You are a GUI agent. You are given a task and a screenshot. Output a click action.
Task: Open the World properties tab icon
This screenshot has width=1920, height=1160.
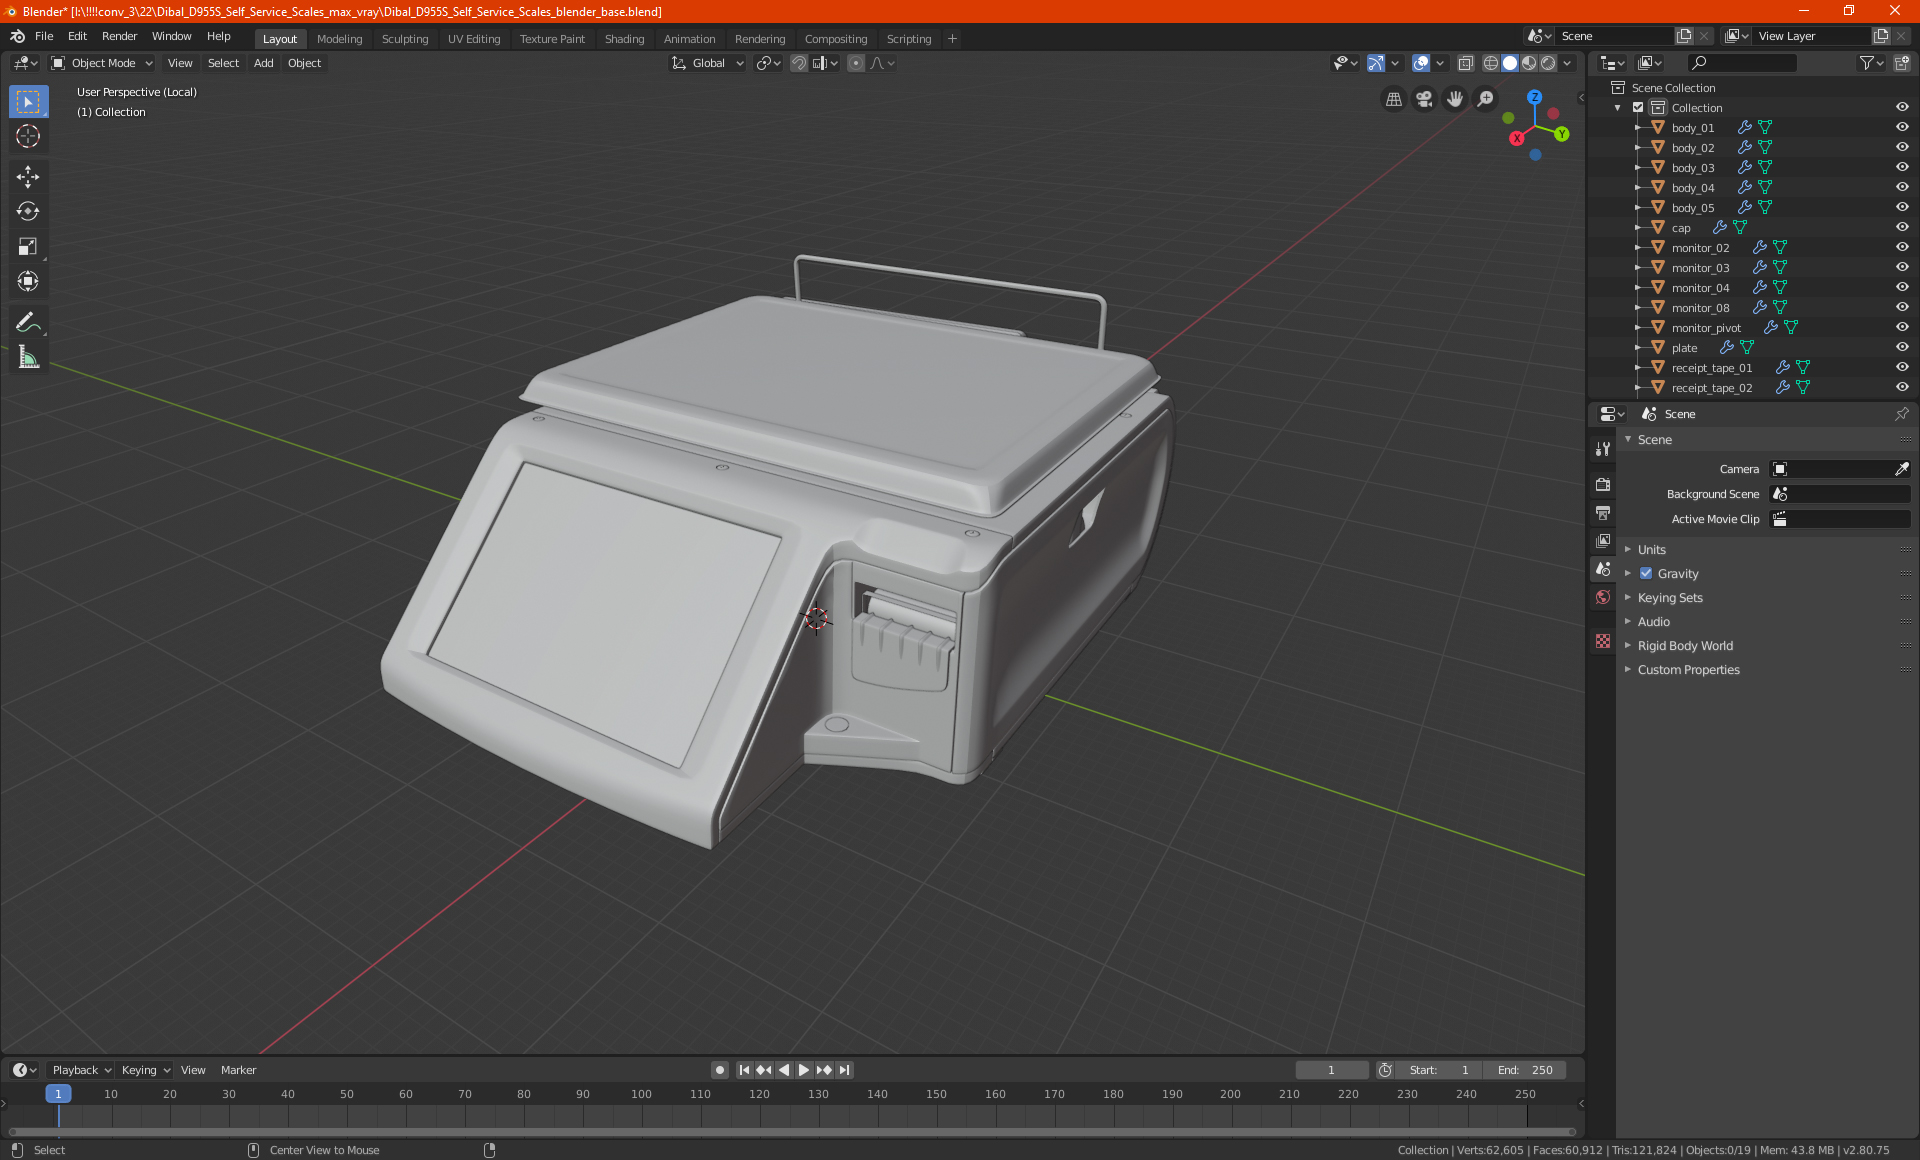point(1603,597)
